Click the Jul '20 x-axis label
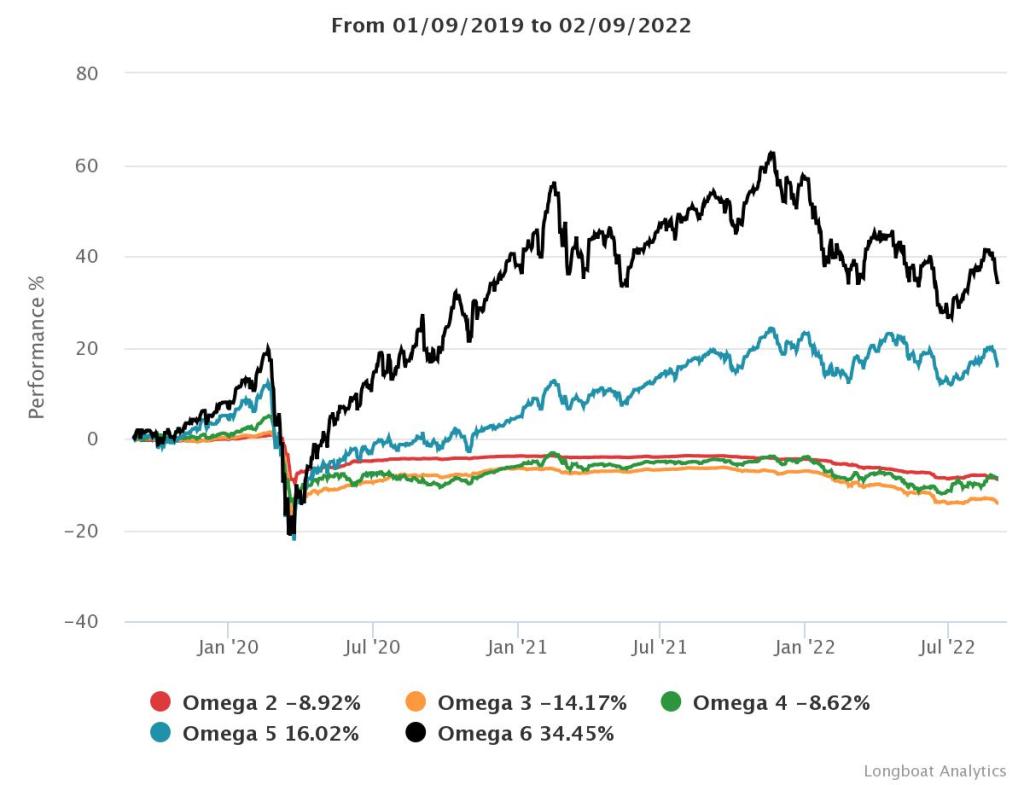The height and width of the screenshot is (785, 1024). pyautogui.click(x=372, y=647)
